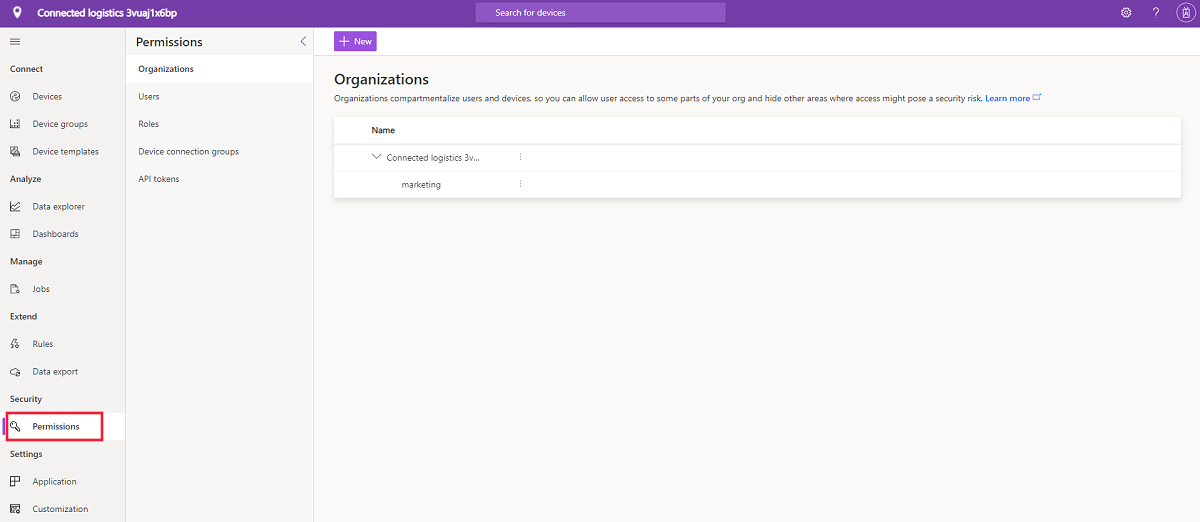The height and width of the screenshot is (522, 1200).
Task: Click the location pin app logo
Action: tap(16, 13)
